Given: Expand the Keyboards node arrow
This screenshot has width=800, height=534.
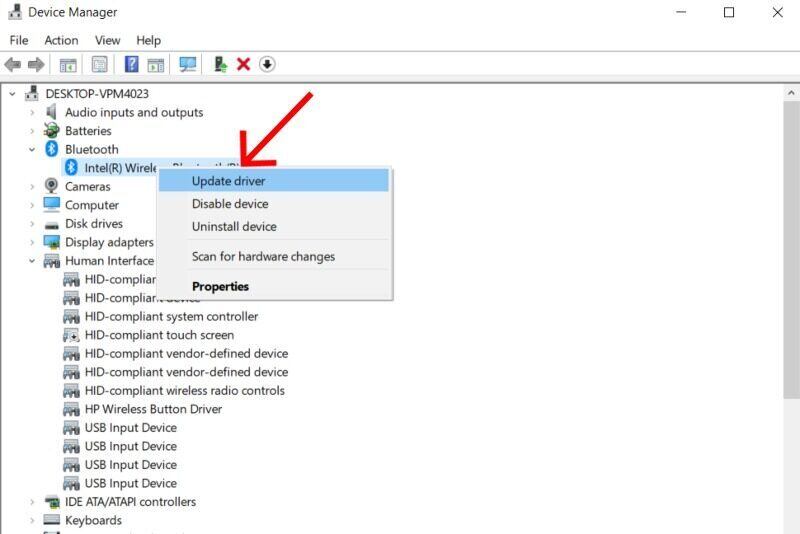Looking at the screenshot, I should [32, 520].
